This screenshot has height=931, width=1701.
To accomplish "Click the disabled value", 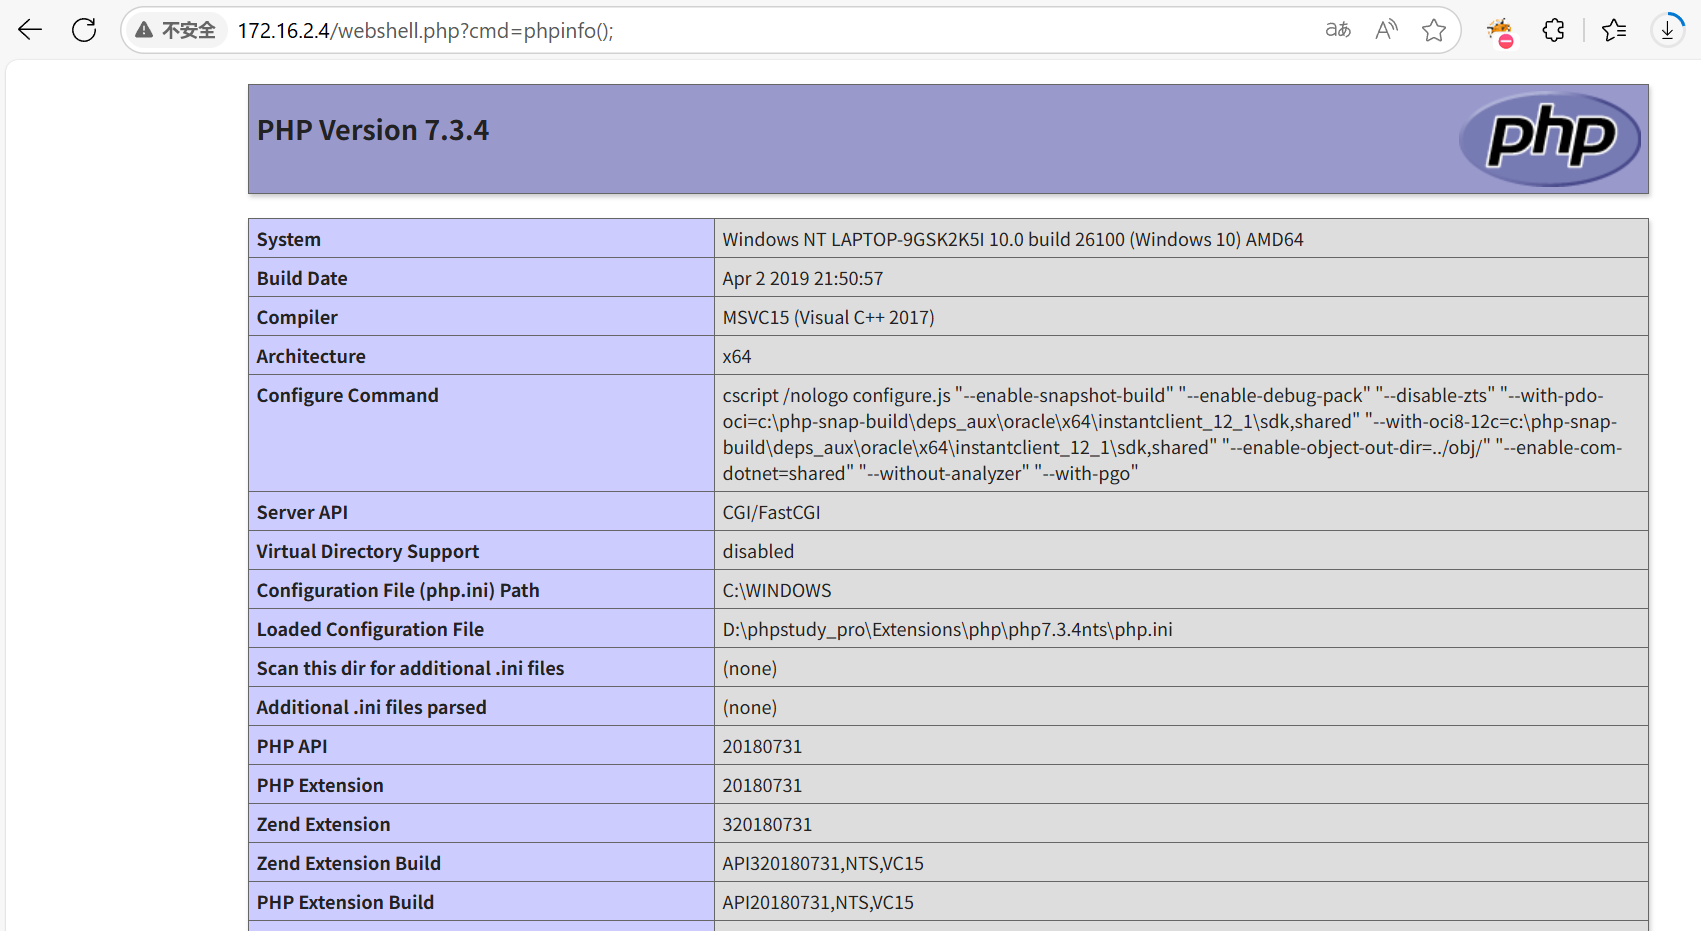I will pos(759,551).
